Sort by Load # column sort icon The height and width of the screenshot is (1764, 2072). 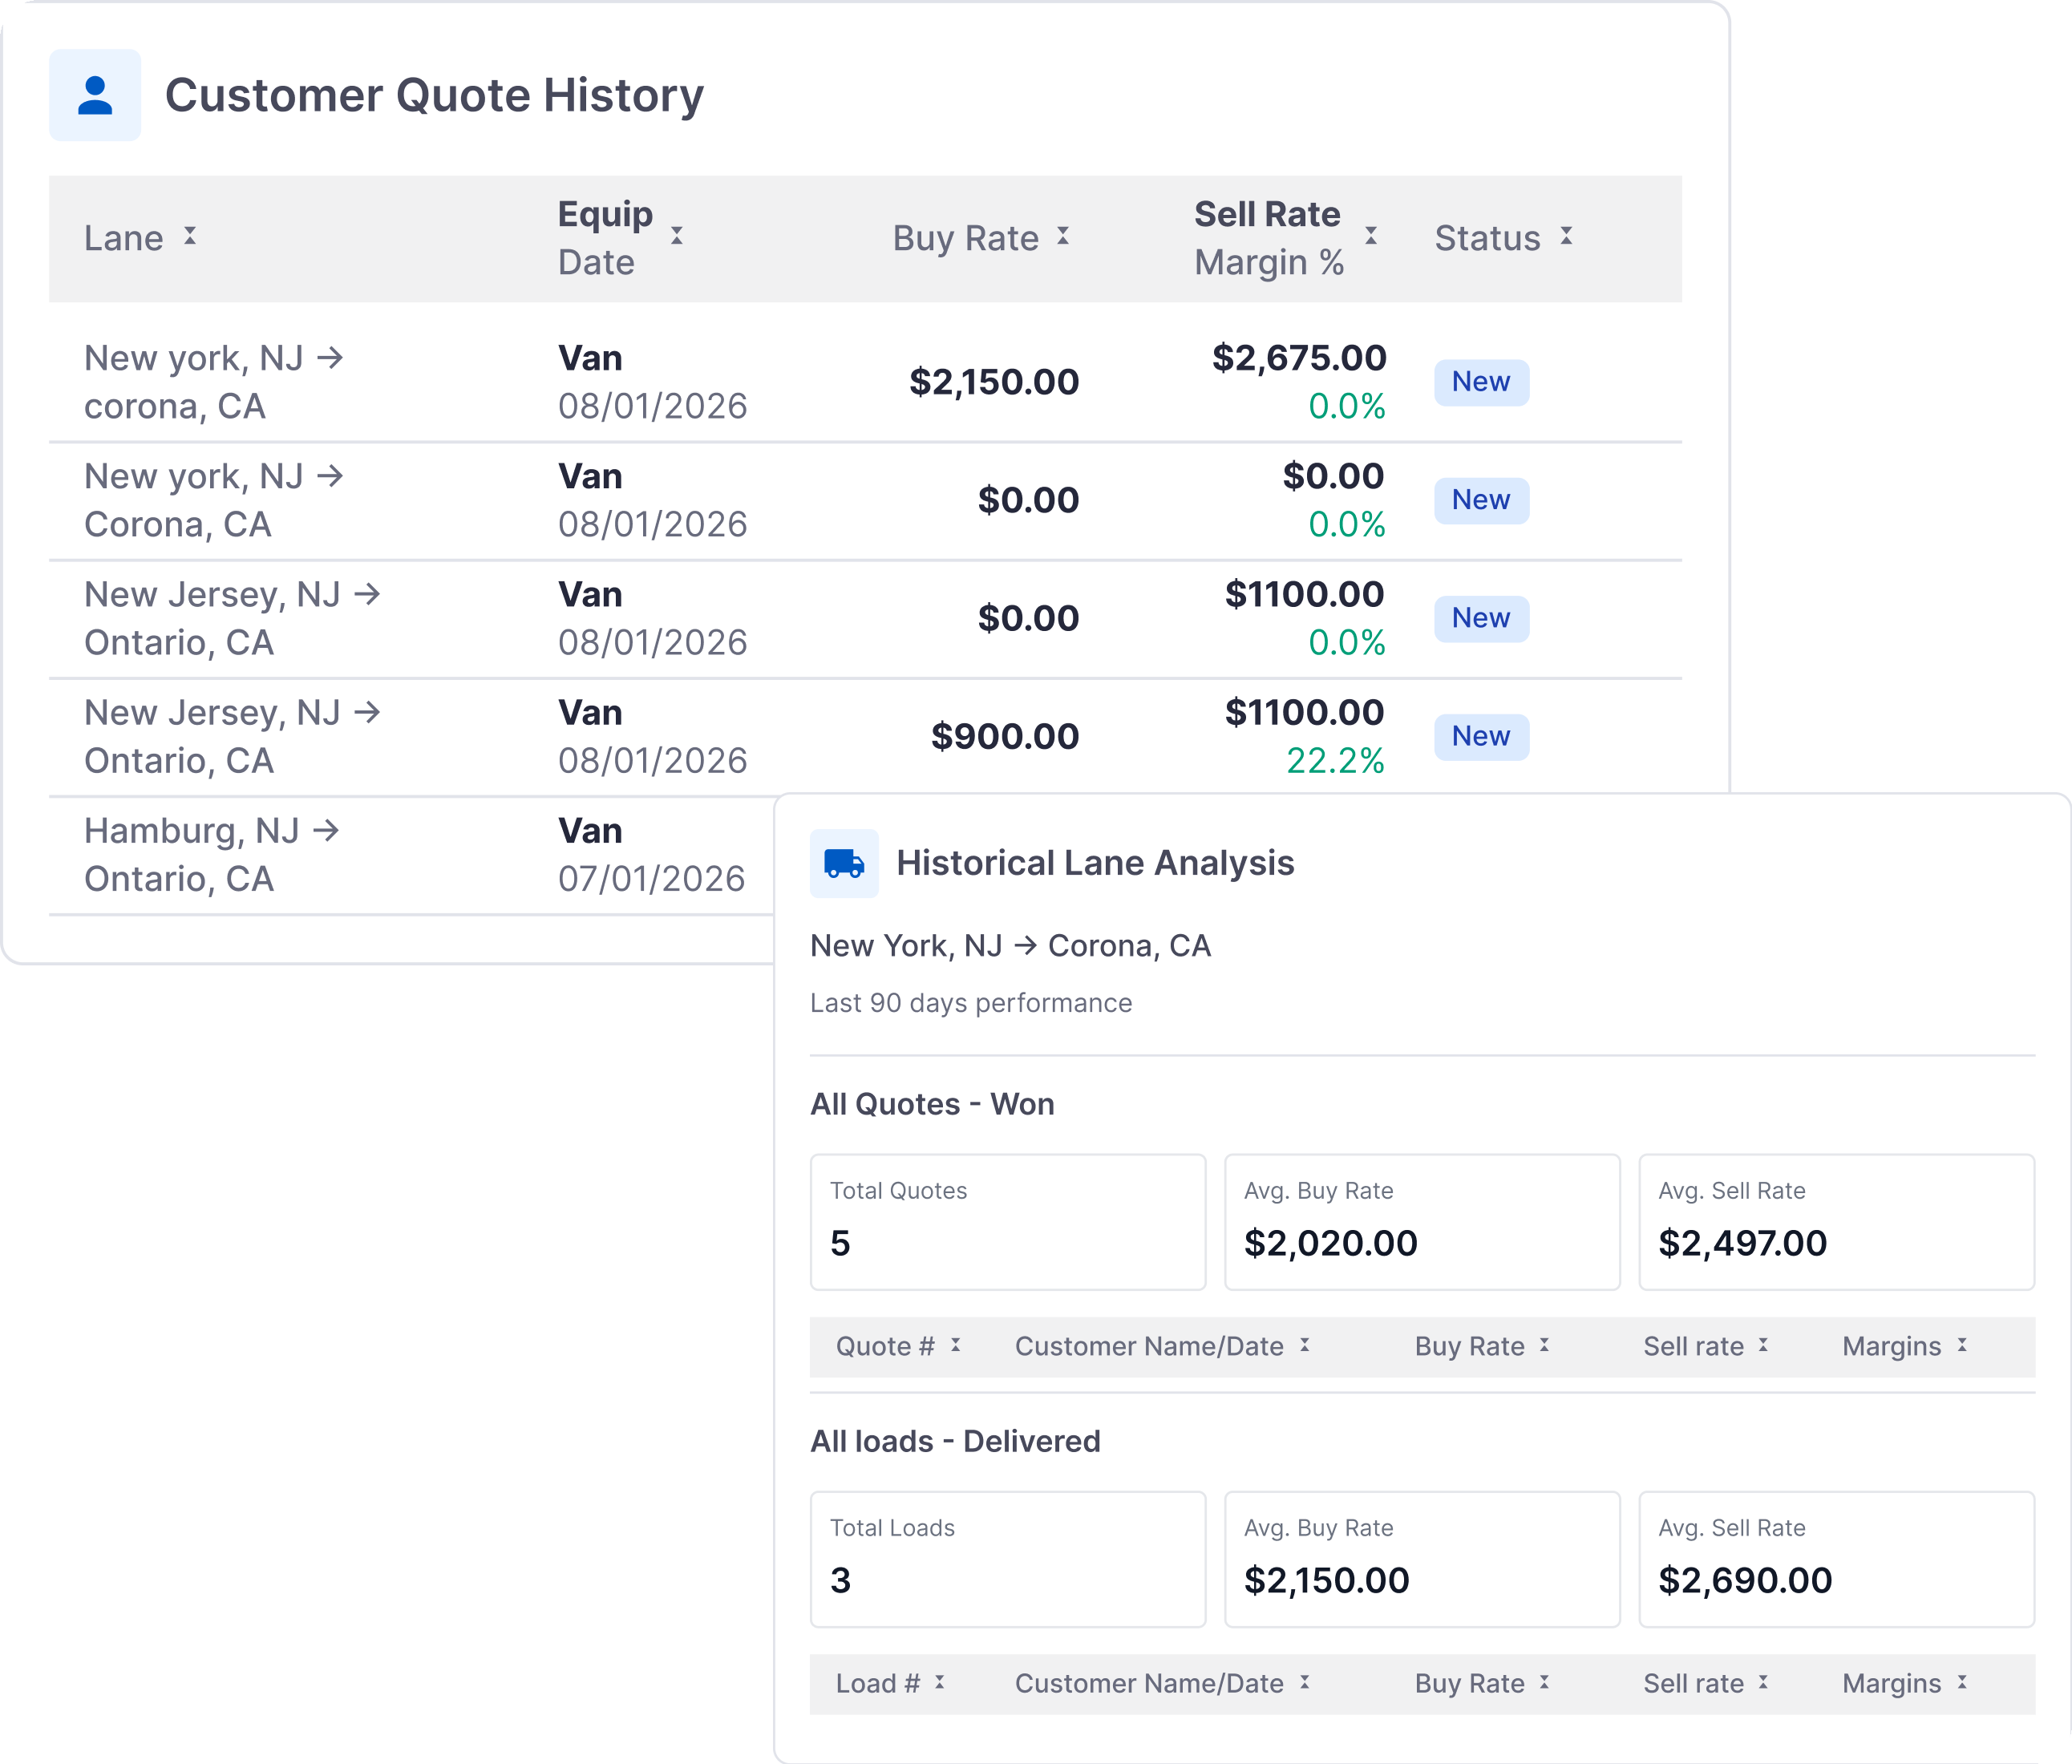940,1682
